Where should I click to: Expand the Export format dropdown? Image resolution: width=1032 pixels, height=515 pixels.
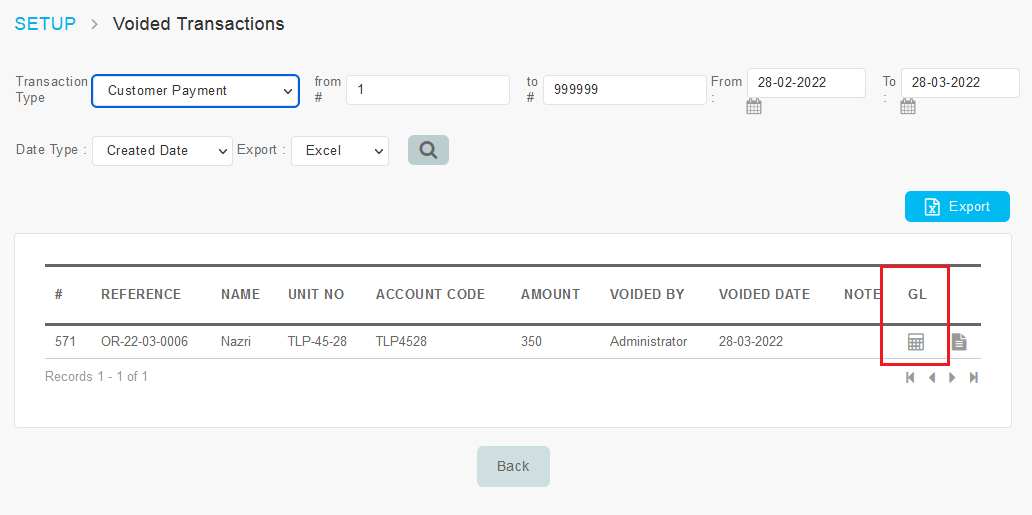(x=339, y=151)
